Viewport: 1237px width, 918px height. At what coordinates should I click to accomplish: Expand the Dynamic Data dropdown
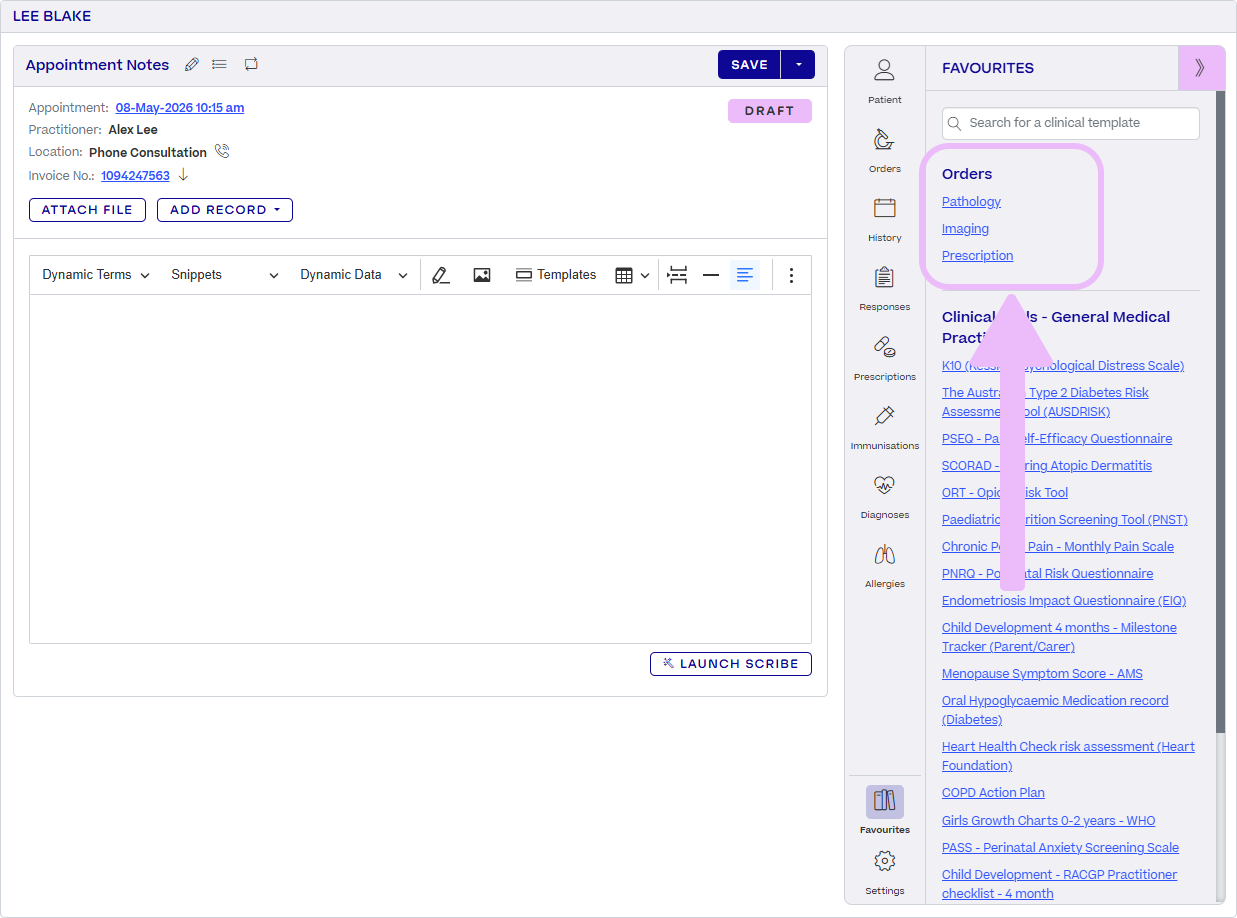tap(354, 275)
